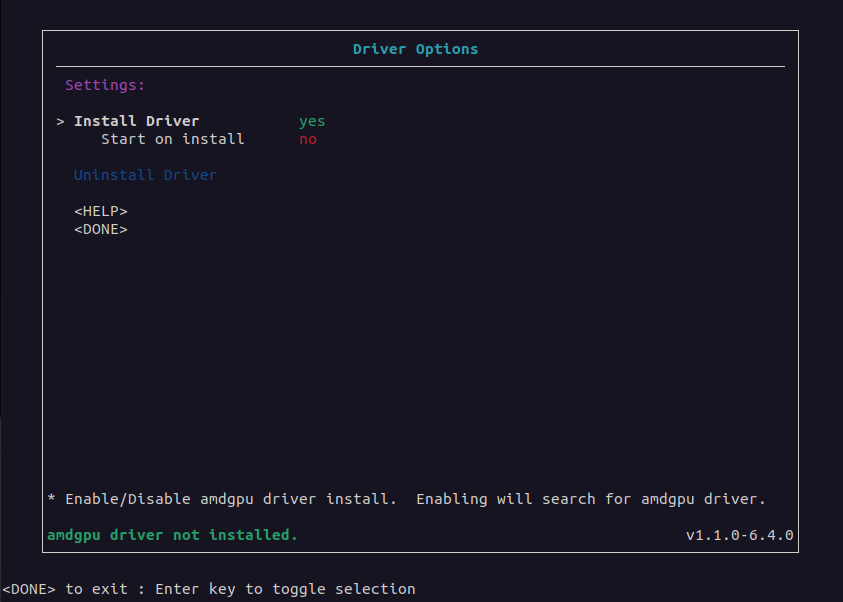Screen dimensions: 843x602
Task: Click the Driver Options title
Action: [416, 49]
